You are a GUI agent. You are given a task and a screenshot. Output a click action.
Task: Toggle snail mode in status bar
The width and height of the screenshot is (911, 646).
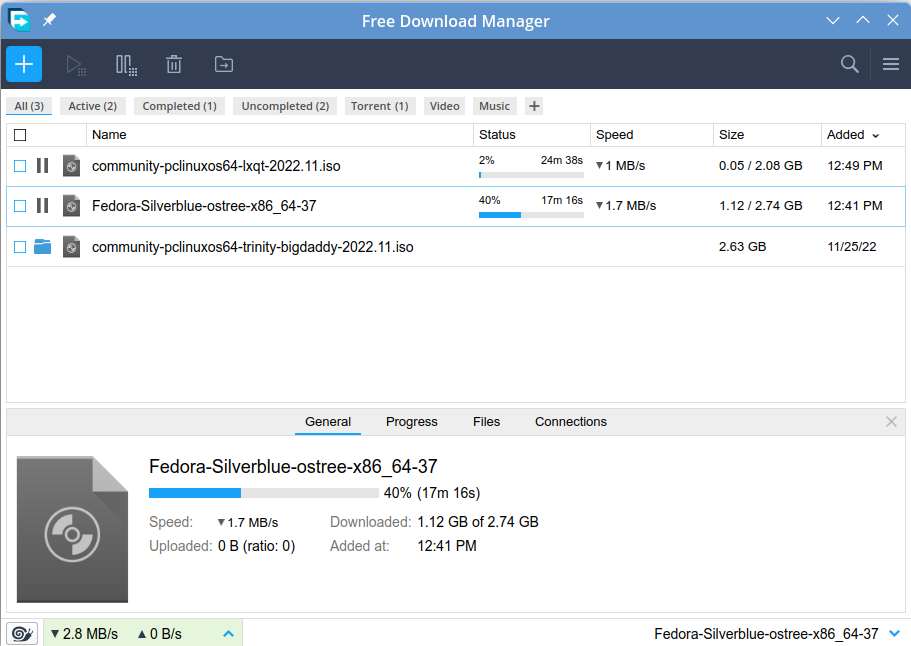(x=22, y=633)
